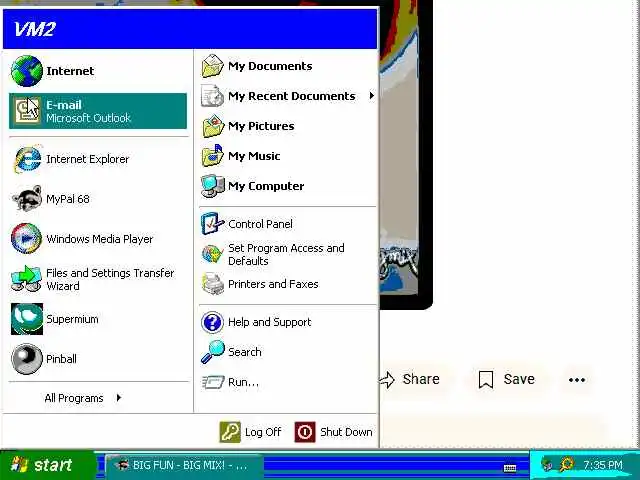Click the Internet Explorer icon
The image size is (640, 480).
[27, 159]
